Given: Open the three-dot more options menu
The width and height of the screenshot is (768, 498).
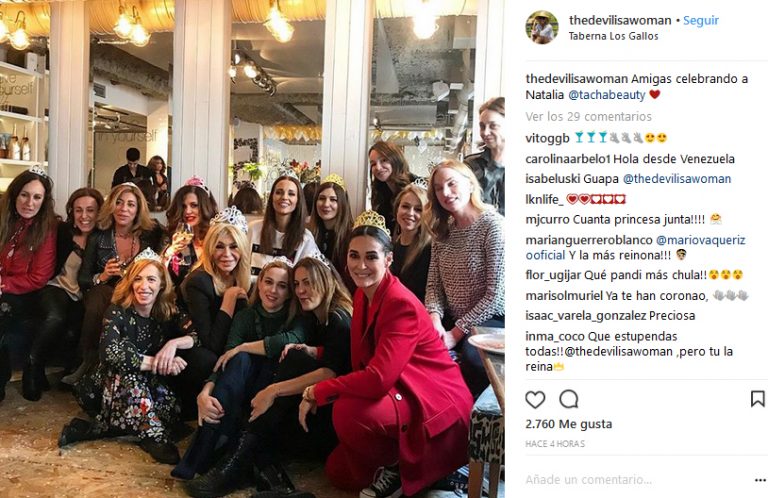Looking at the screenshot, I should point(760,480).
